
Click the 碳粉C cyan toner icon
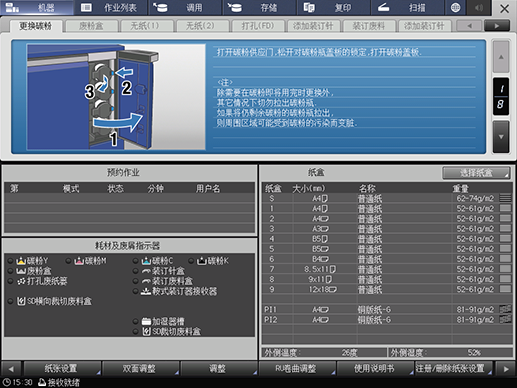(x=146, y=261)
